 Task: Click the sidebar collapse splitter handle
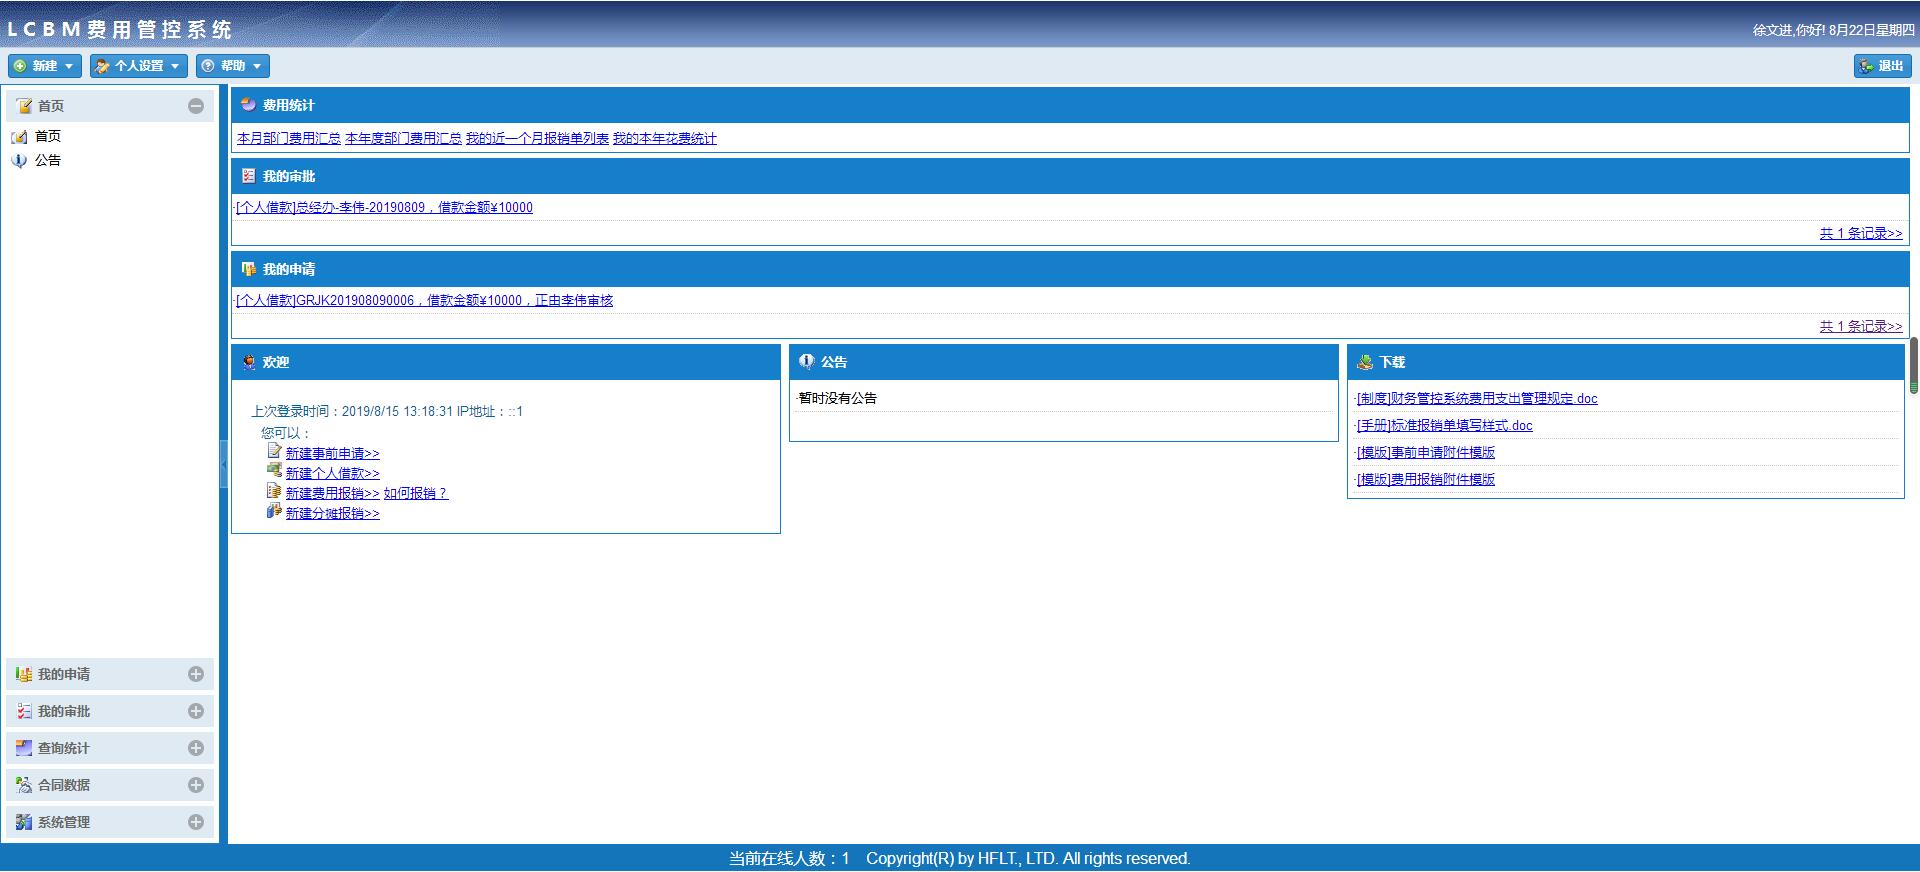pos(224,465)
